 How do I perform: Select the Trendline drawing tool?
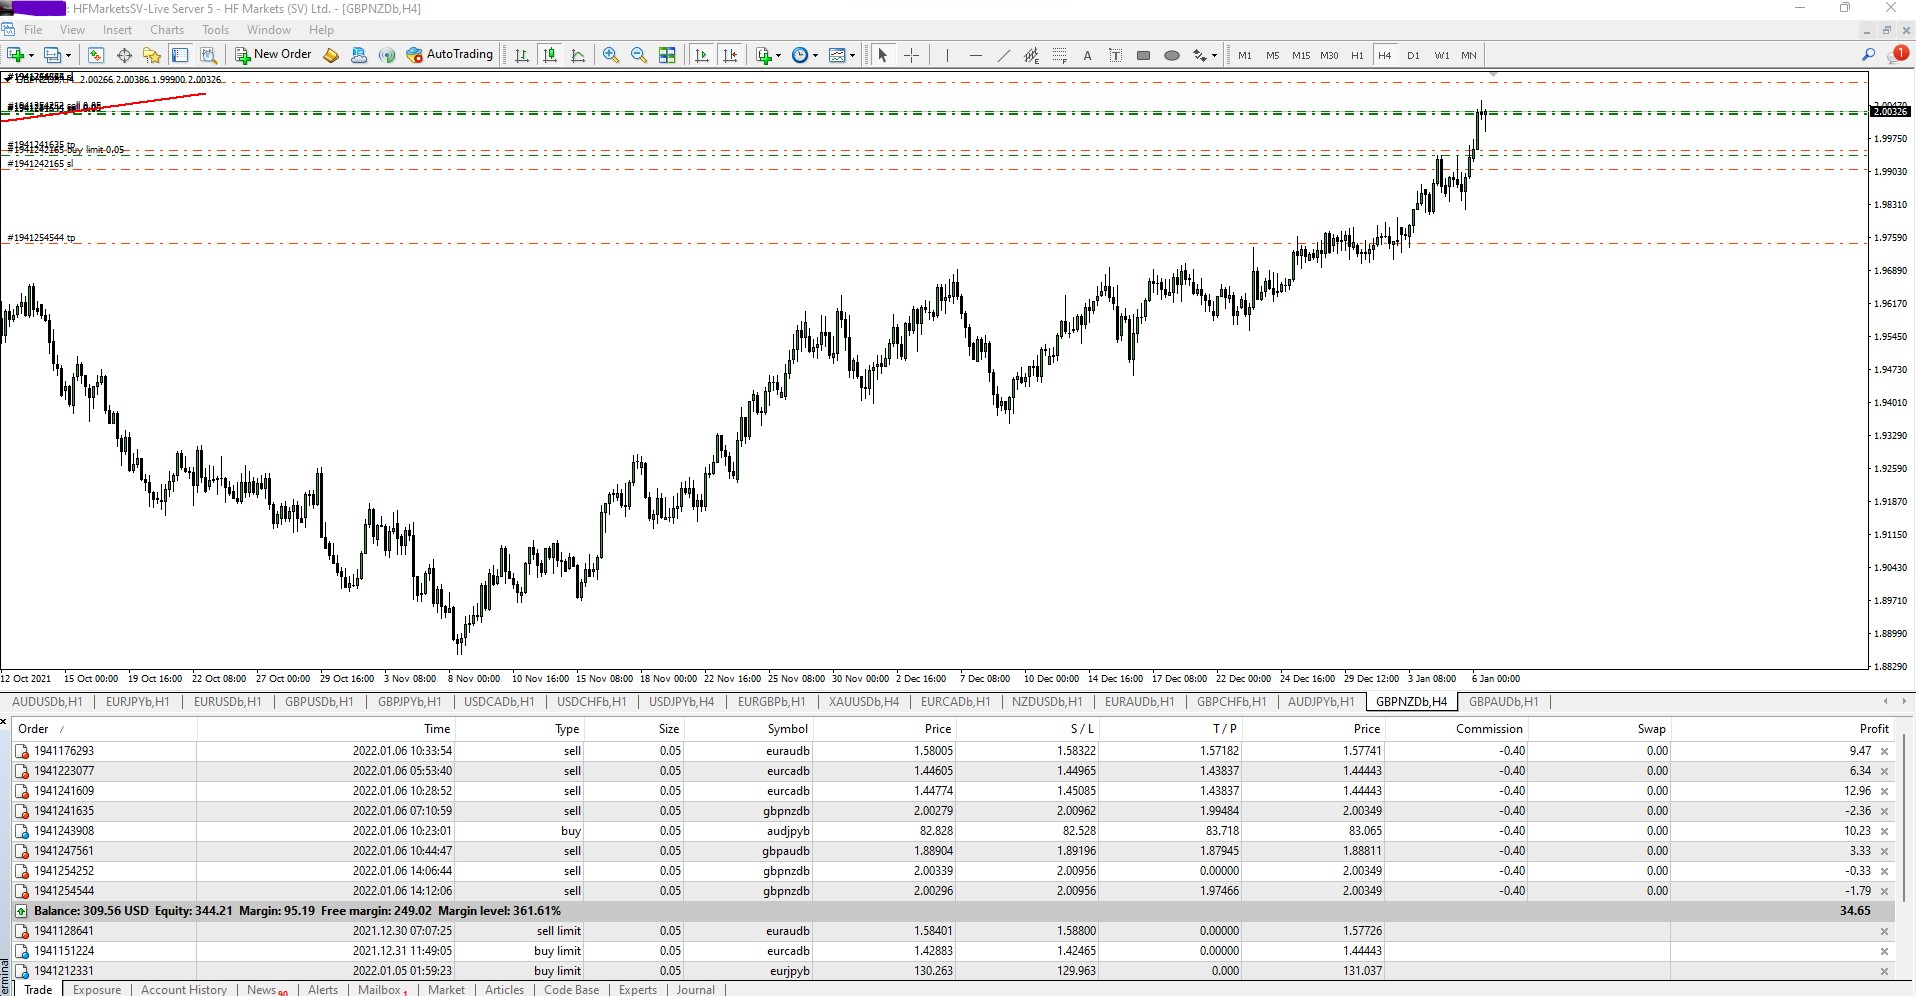coord(1003,55)
